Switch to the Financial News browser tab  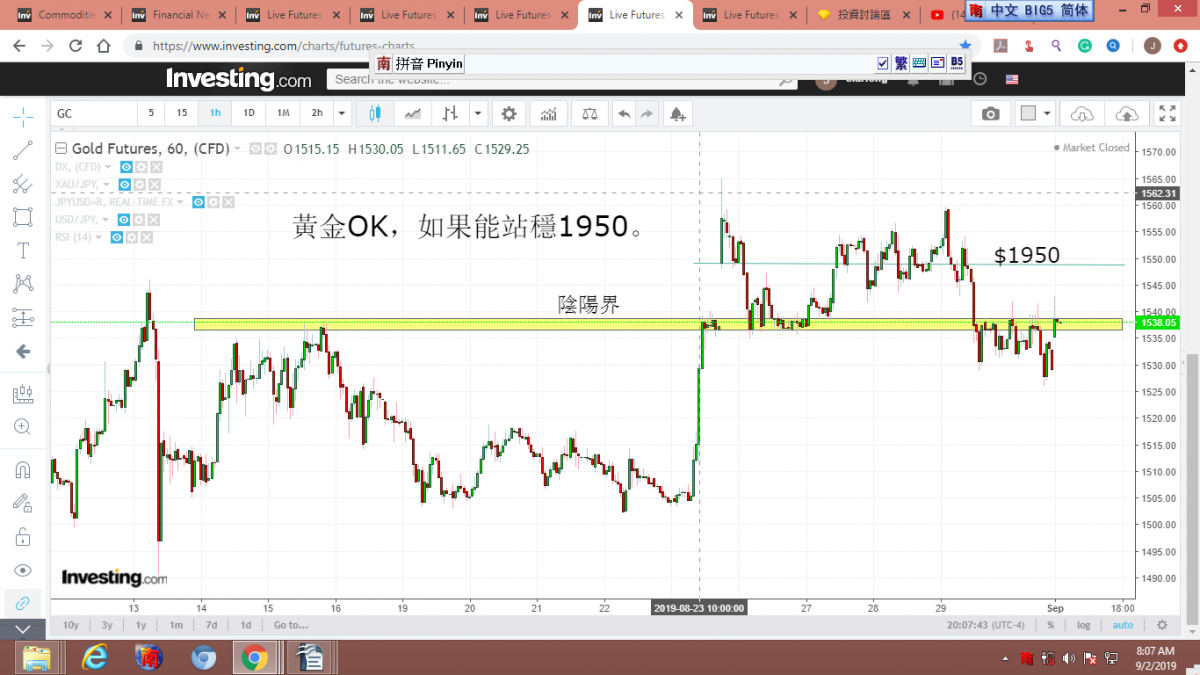pyautogui.click(x=178, y=15)
